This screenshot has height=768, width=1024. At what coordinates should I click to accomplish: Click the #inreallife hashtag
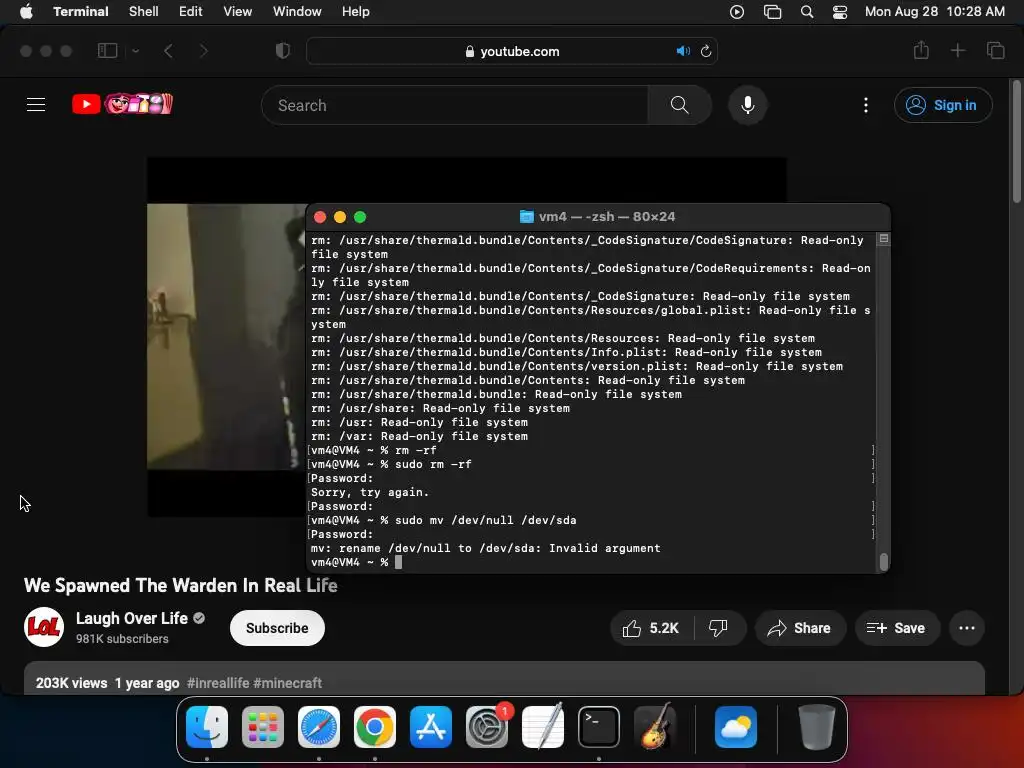[218, 683]
